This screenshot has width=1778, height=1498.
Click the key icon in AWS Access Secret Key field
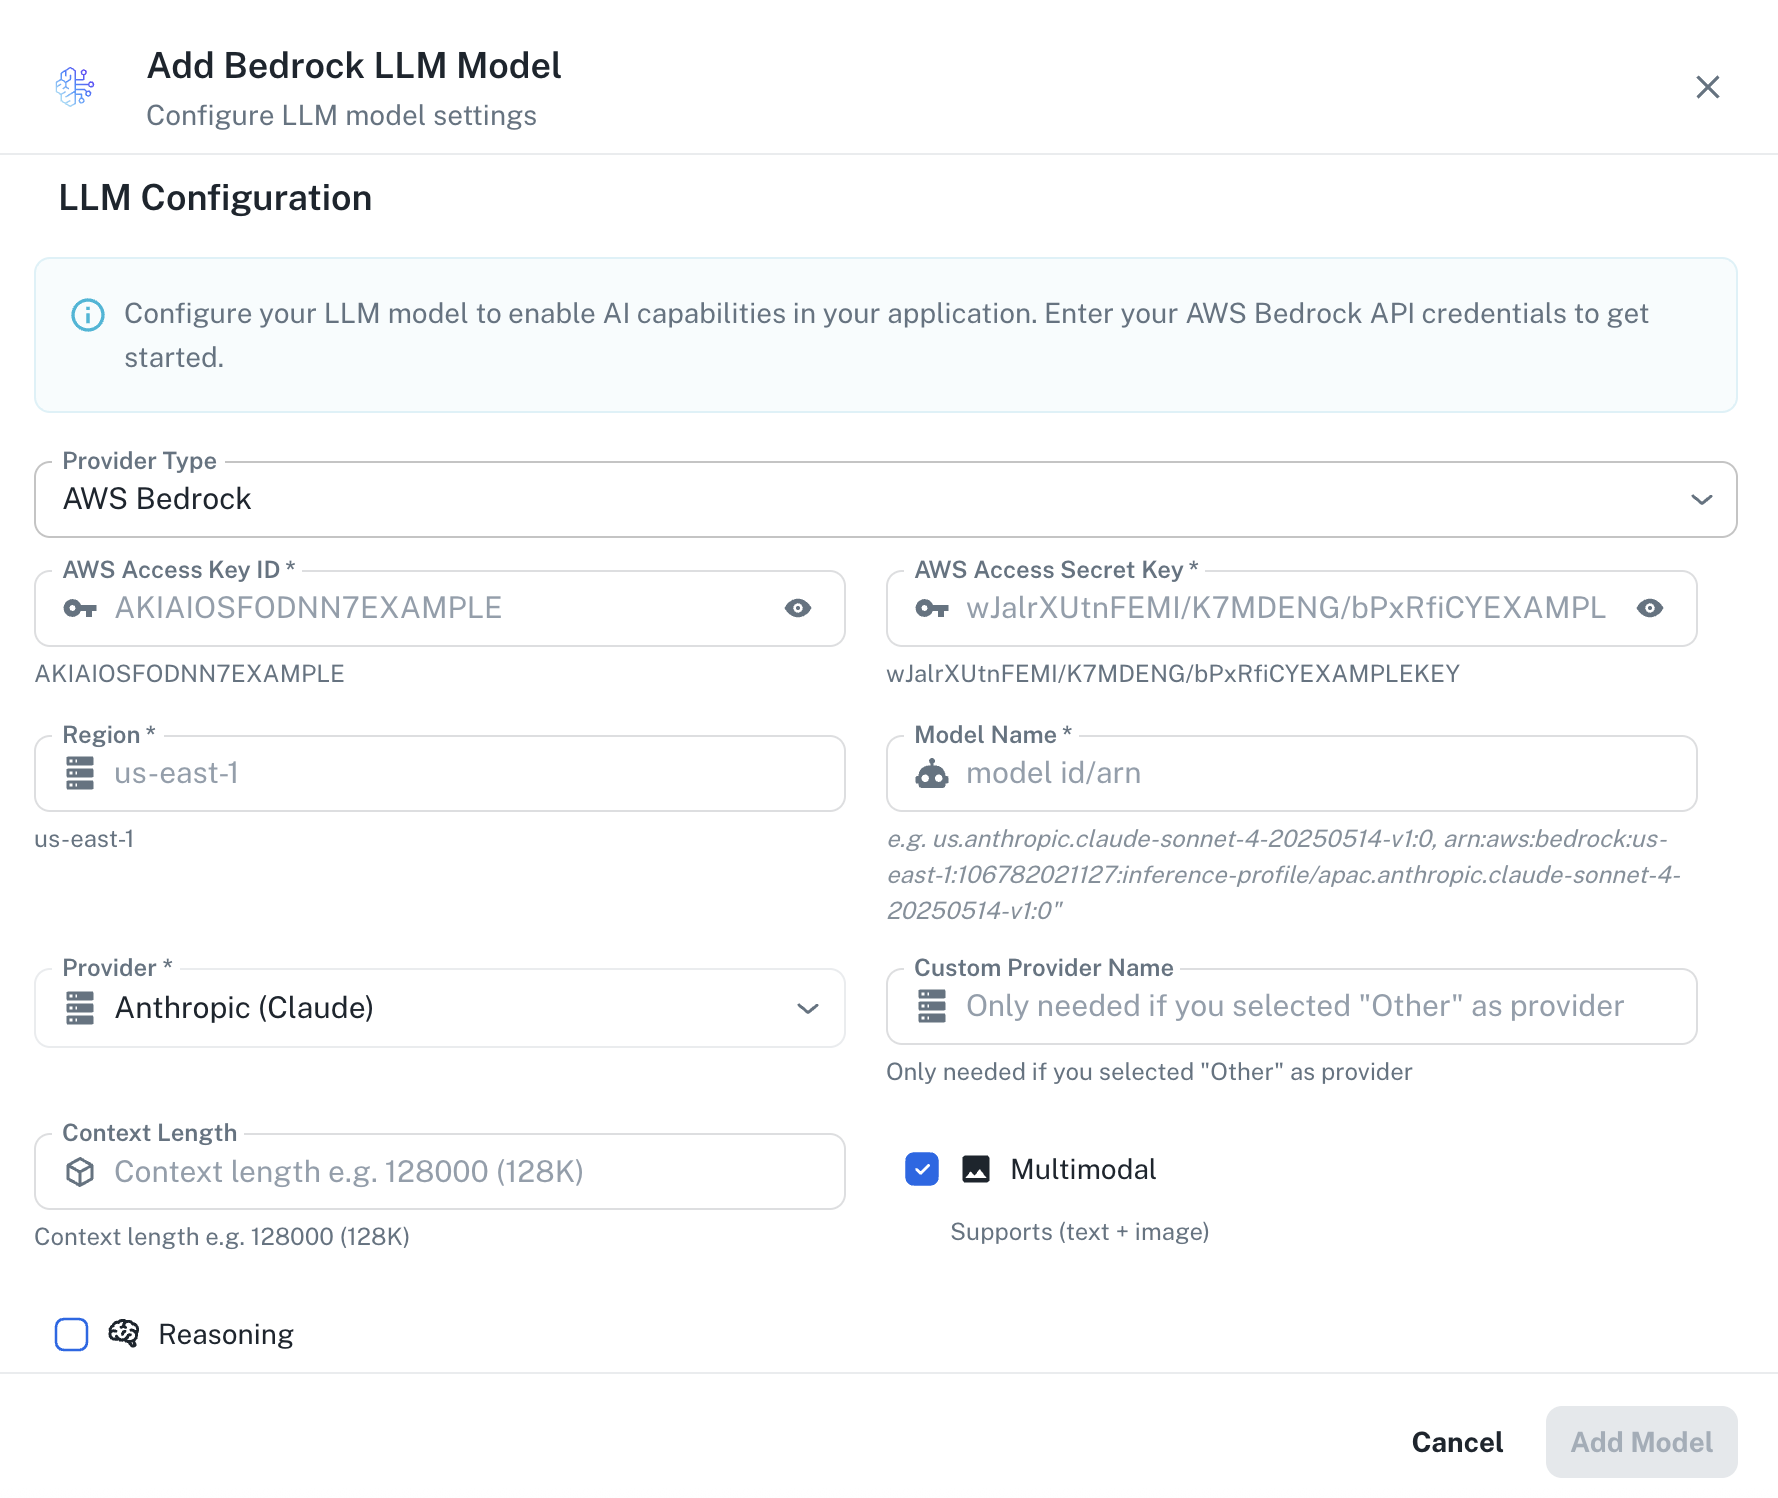tap(933, 608)
